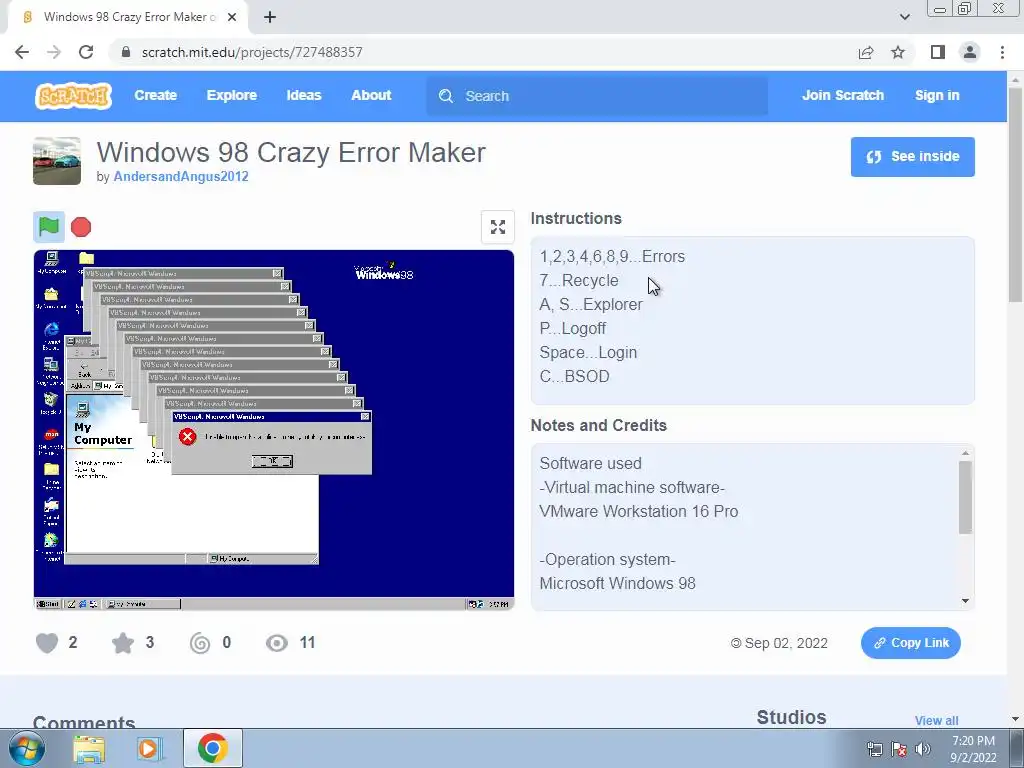This screenshot has width=1024, height=768.
Task: Go back to previous browser page
Action: (22, 52)
